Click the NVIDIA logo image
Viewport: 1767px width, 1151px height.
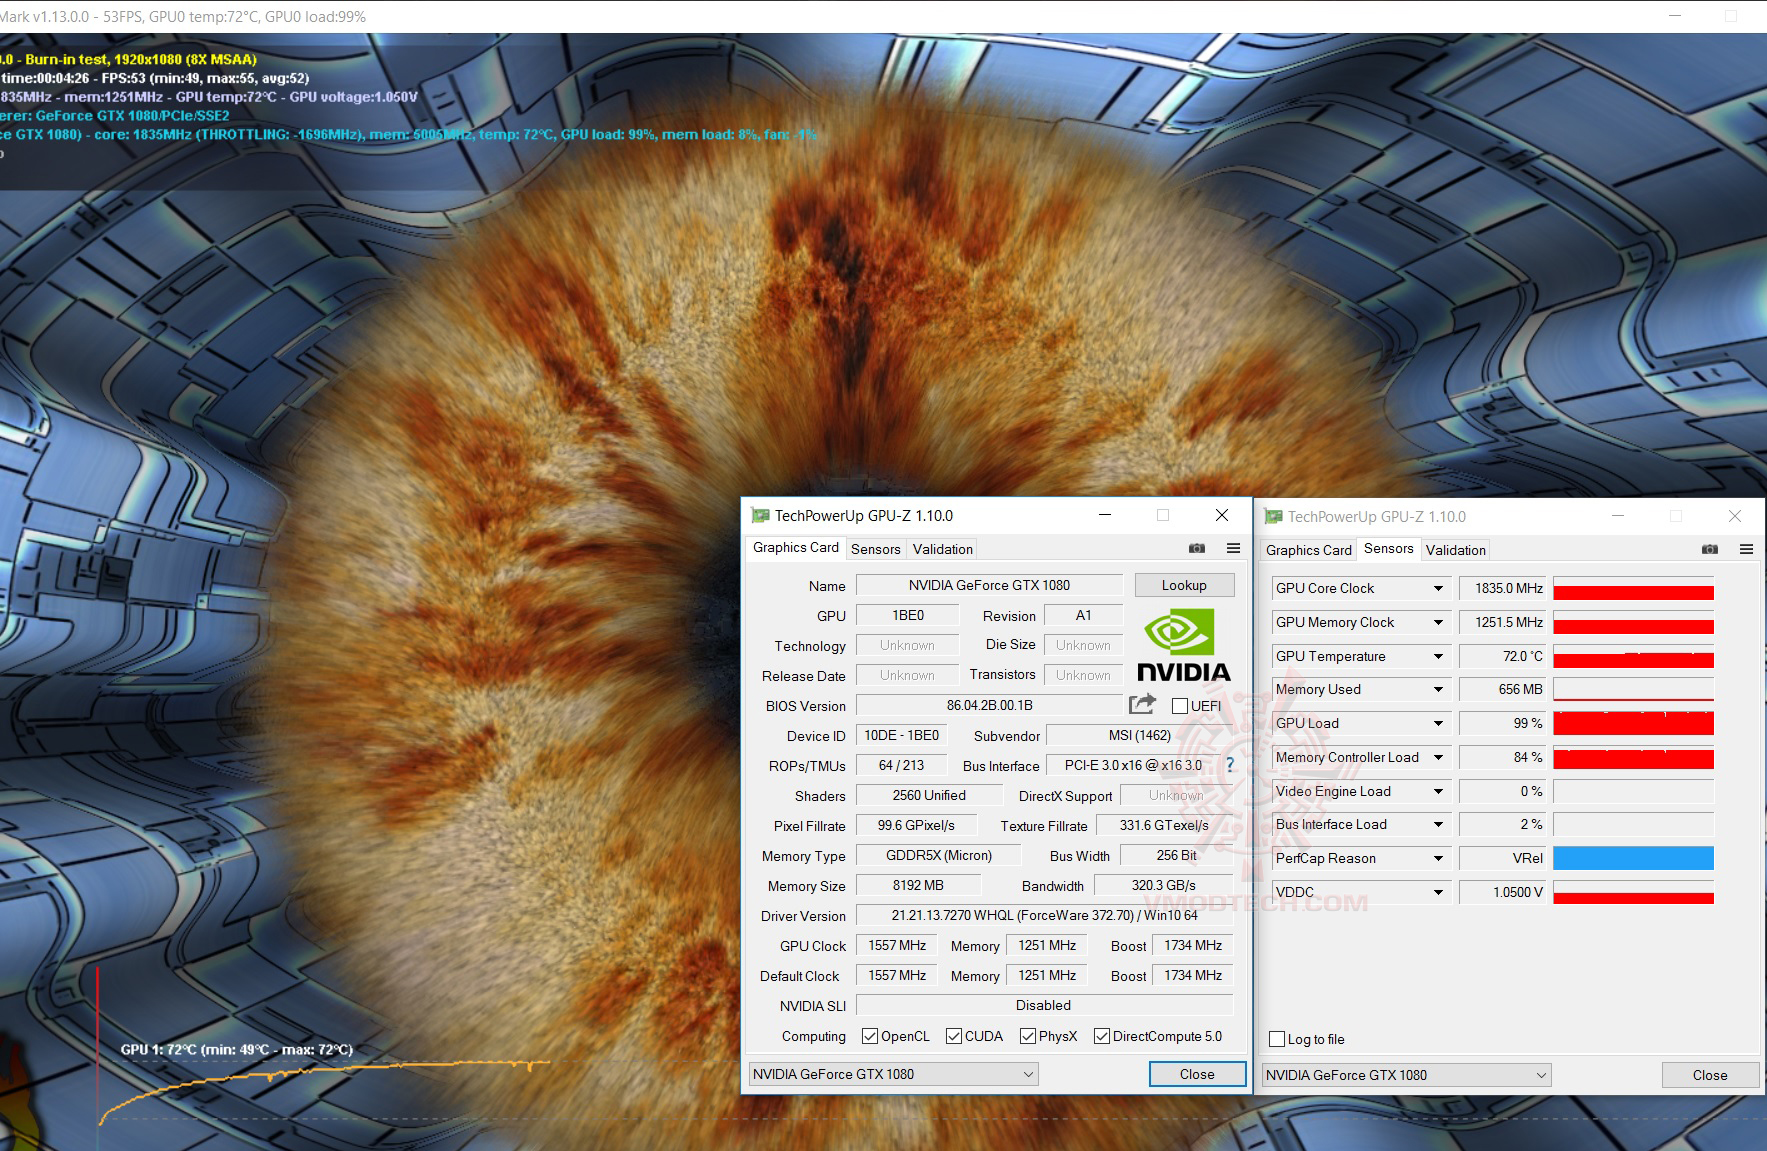pyautogui.click(x=1183, y=645)
